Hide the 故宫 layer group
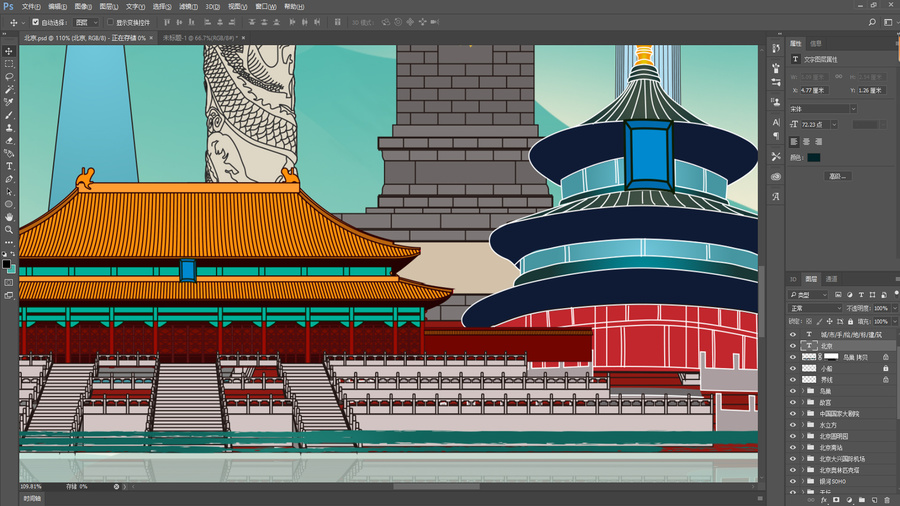 click(x=793, y=402)
